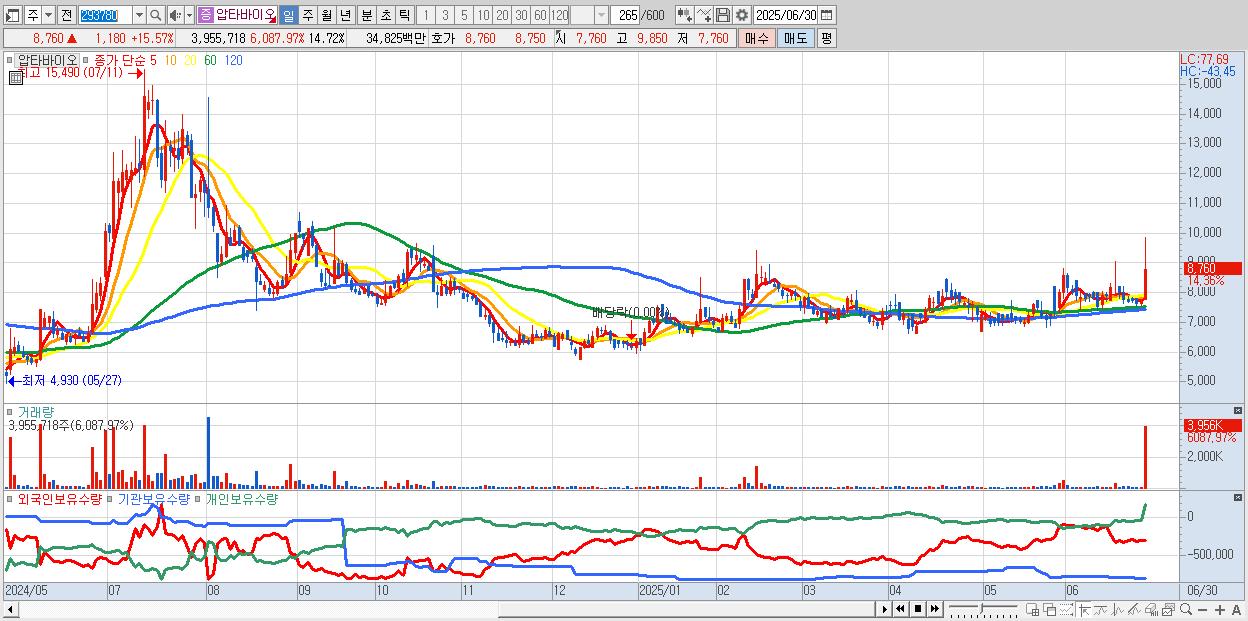Select the 년 yearly period tab
The width and height of the screenshot is (1248, 621).
[346, 15]
